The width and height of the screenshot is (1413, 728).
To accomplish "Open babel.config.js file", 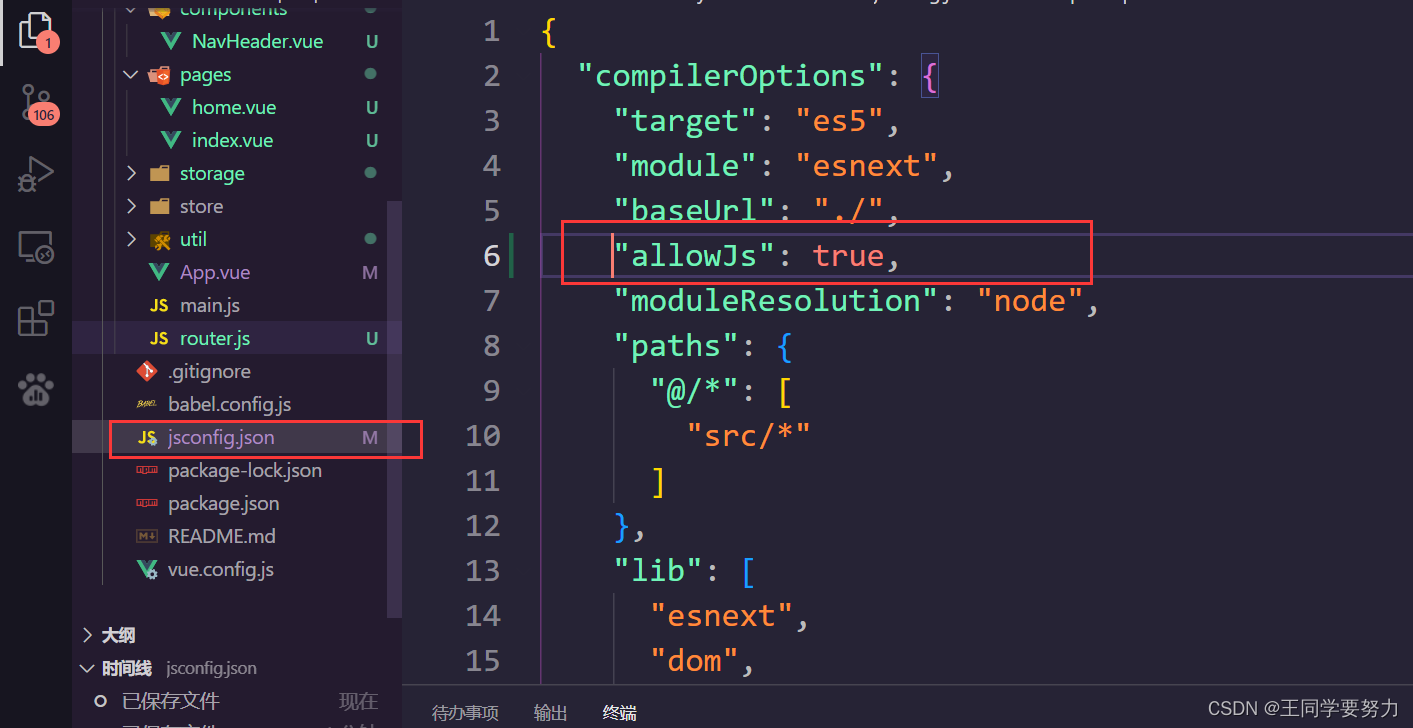I will coord(230,405).
